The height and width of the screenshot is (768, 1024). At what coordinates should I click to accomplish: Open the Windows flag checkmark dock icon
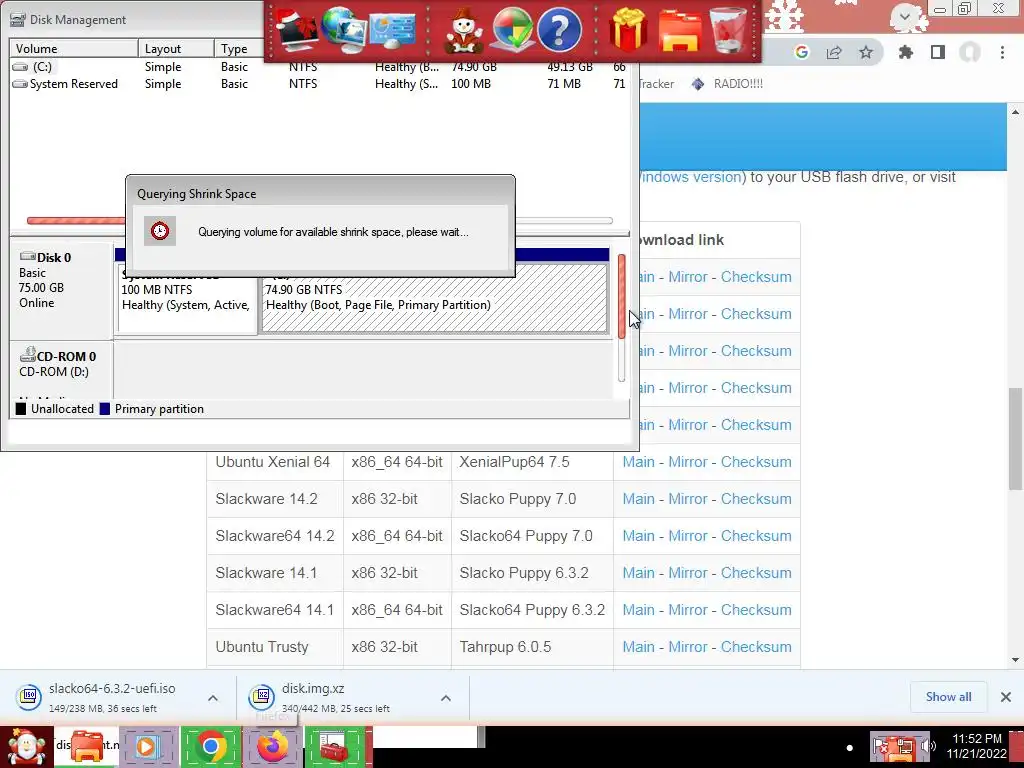pos(512,29)
